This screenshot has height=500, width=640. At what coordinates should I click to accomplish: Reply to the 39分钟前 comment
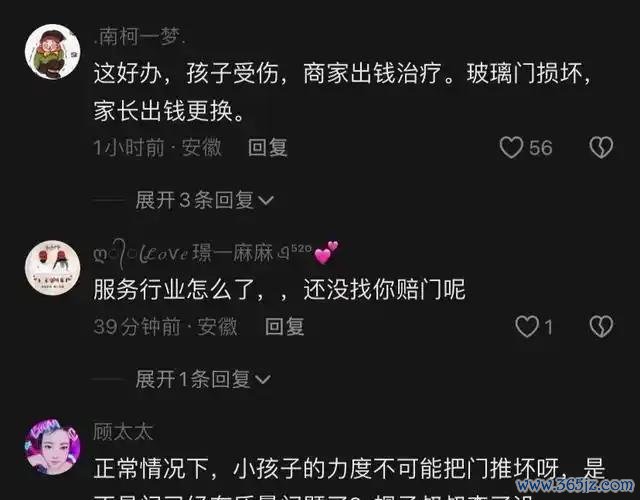[x=284, y=327]
